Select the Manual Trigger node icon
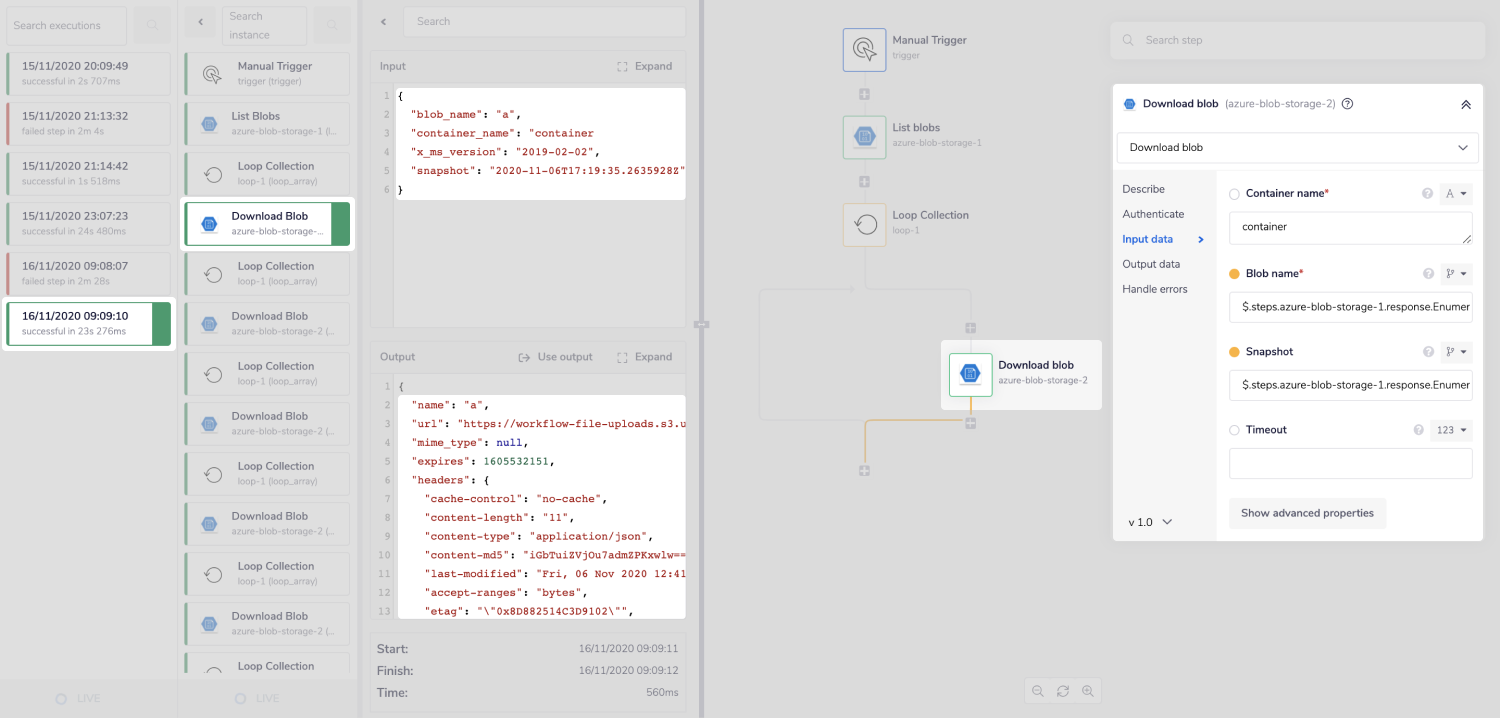 tap(864, 47)
